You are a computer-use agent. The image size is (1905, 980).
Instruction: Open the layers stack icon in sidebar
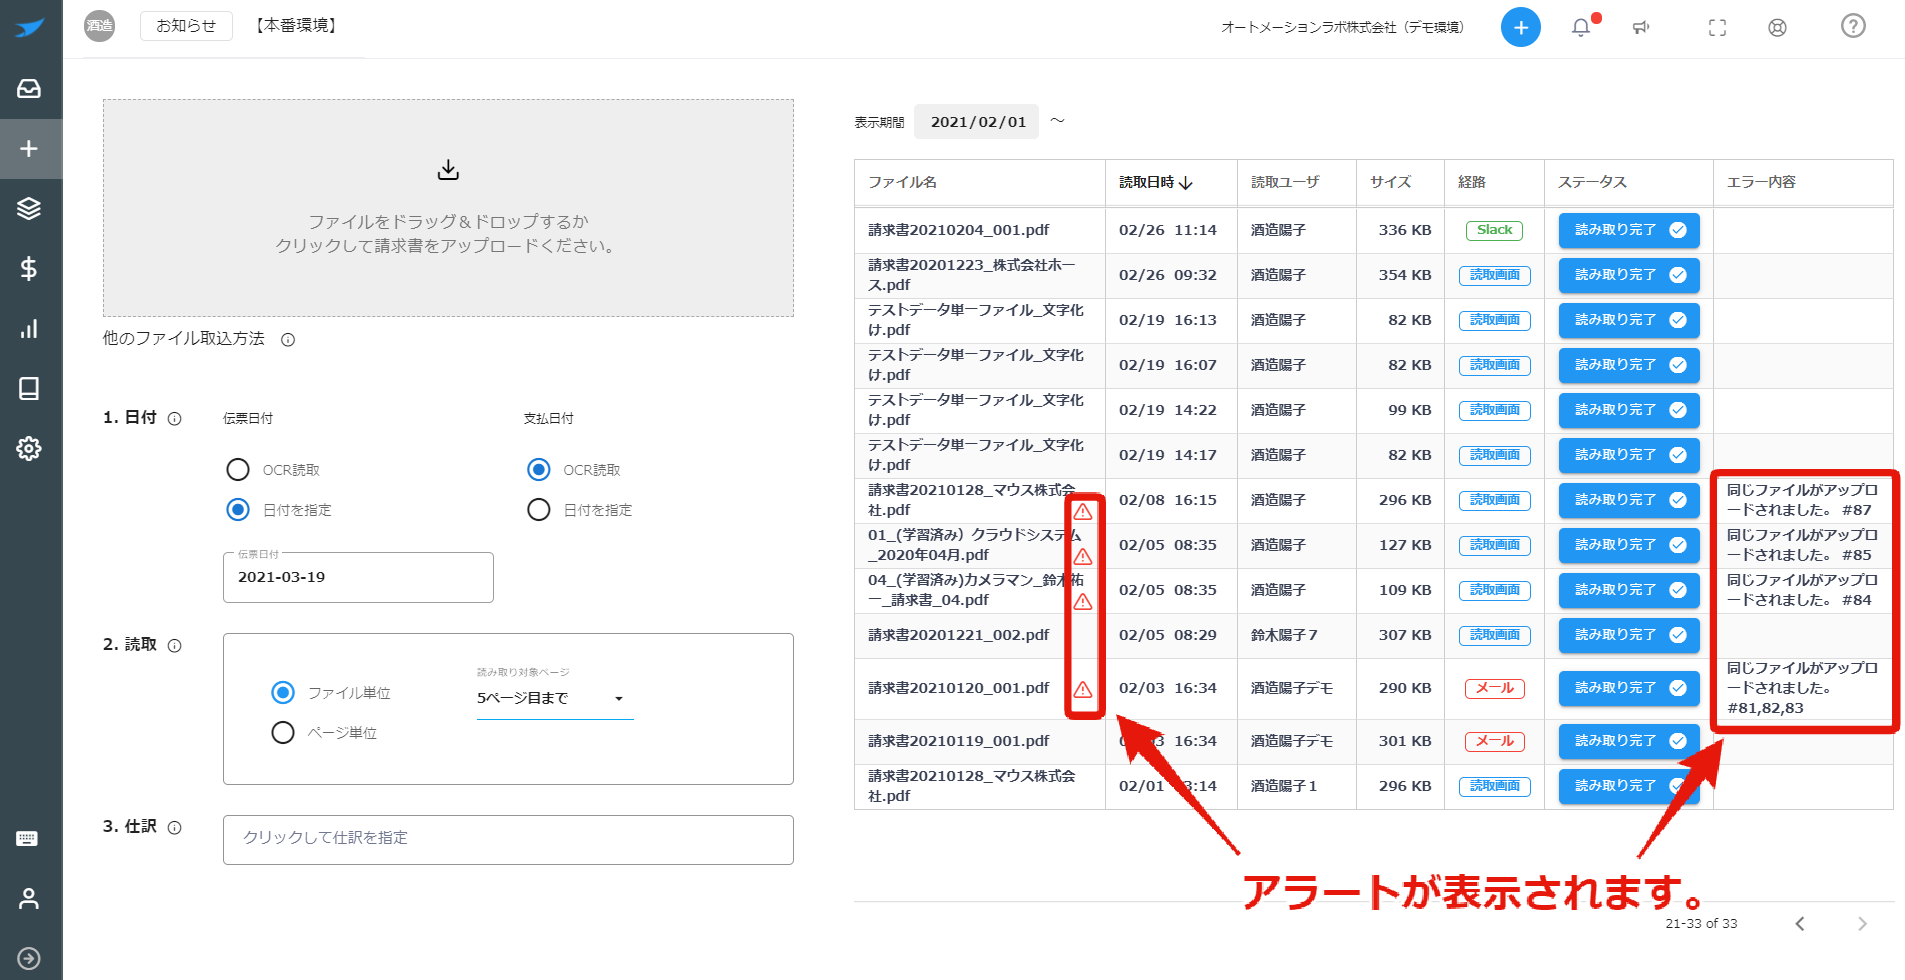point(29,209)
